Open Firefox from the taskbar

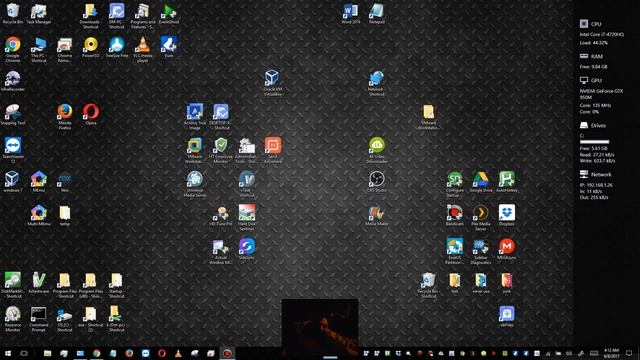click(x=129, y=353)
